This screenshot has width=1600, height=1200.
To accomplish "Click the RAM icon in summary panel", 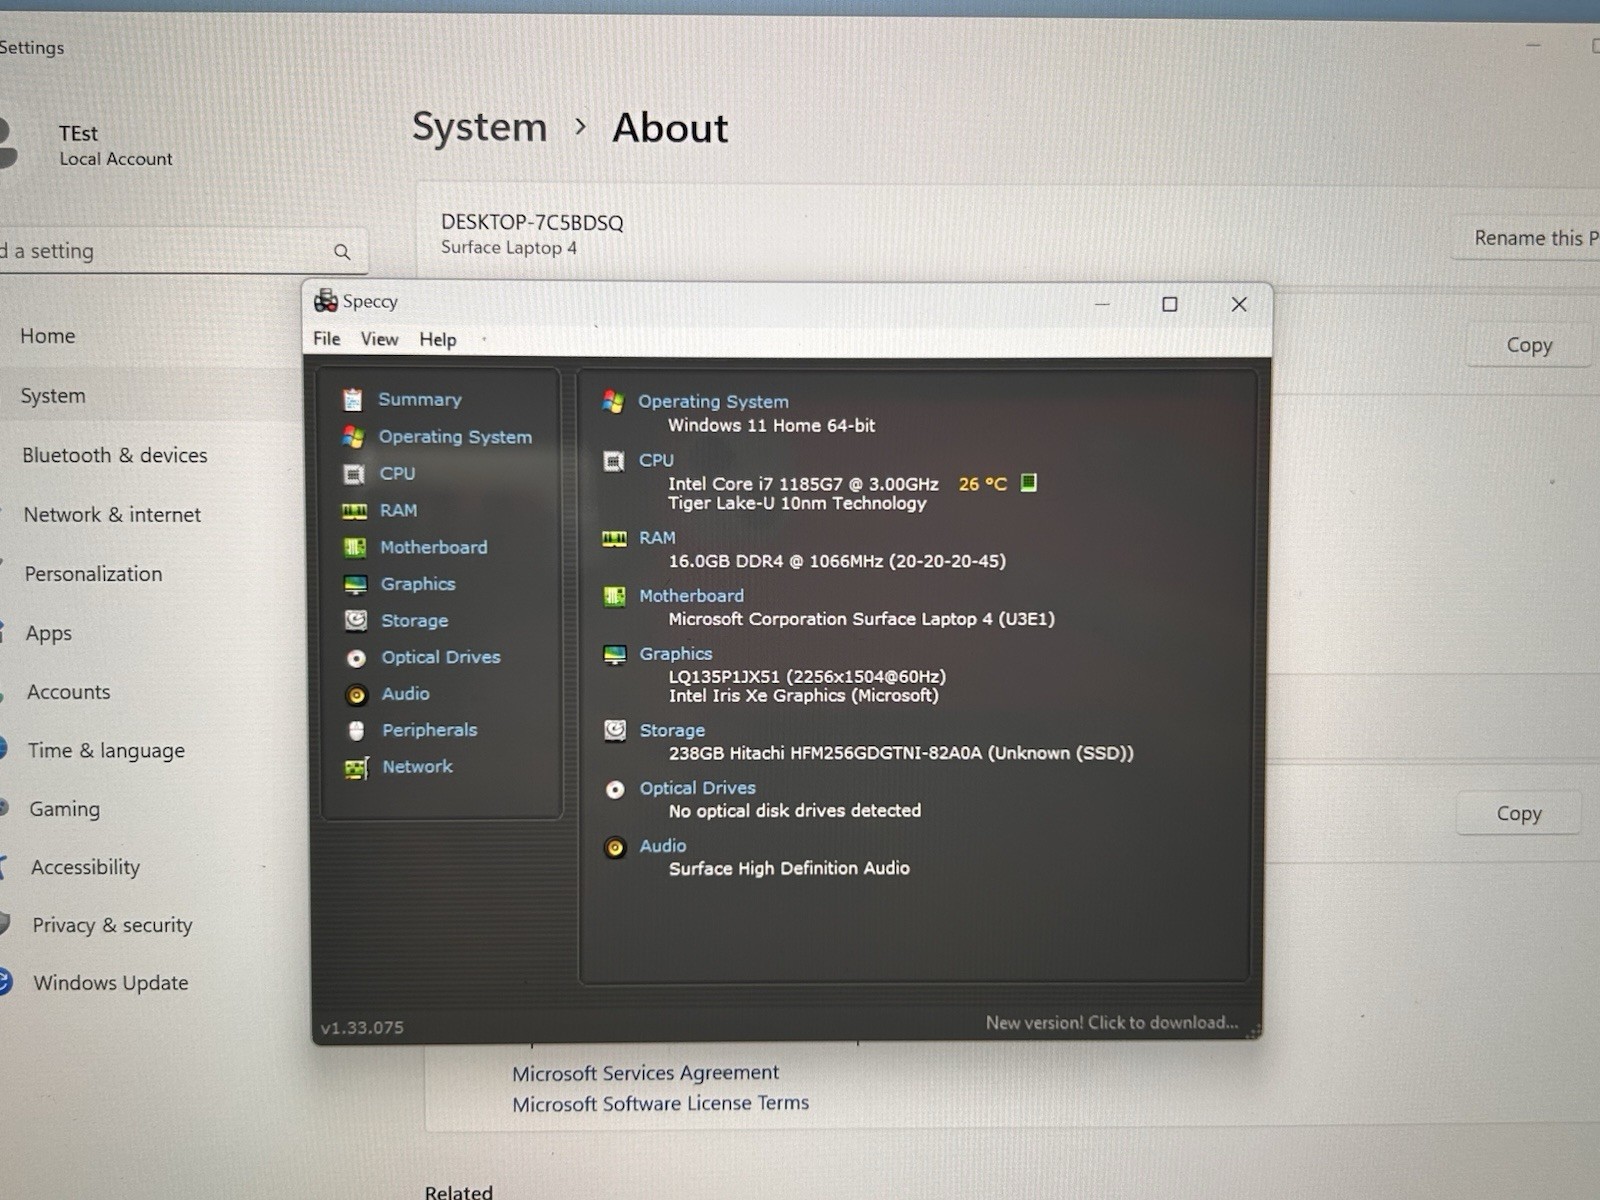I will click(614, 539).
